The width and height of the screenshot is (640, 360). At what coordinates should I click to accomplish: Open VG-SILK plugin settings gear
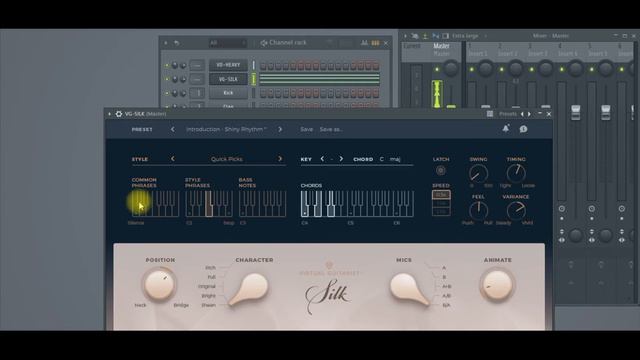pyautogui.click(x=119, y=114)
